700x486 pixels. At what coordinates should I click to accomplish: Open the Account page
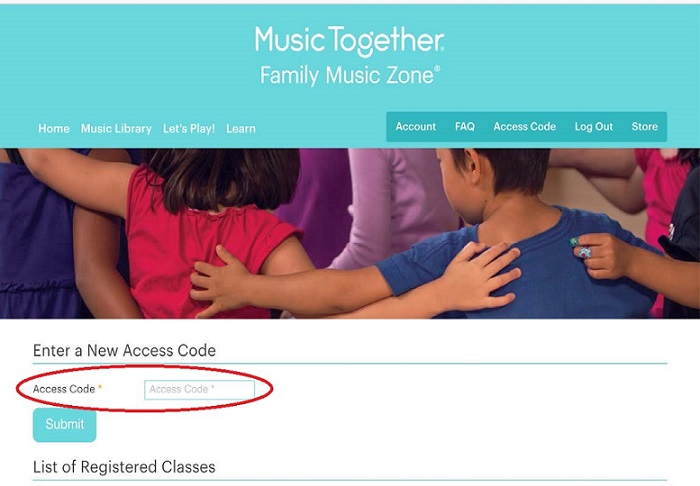click(415, 127)
